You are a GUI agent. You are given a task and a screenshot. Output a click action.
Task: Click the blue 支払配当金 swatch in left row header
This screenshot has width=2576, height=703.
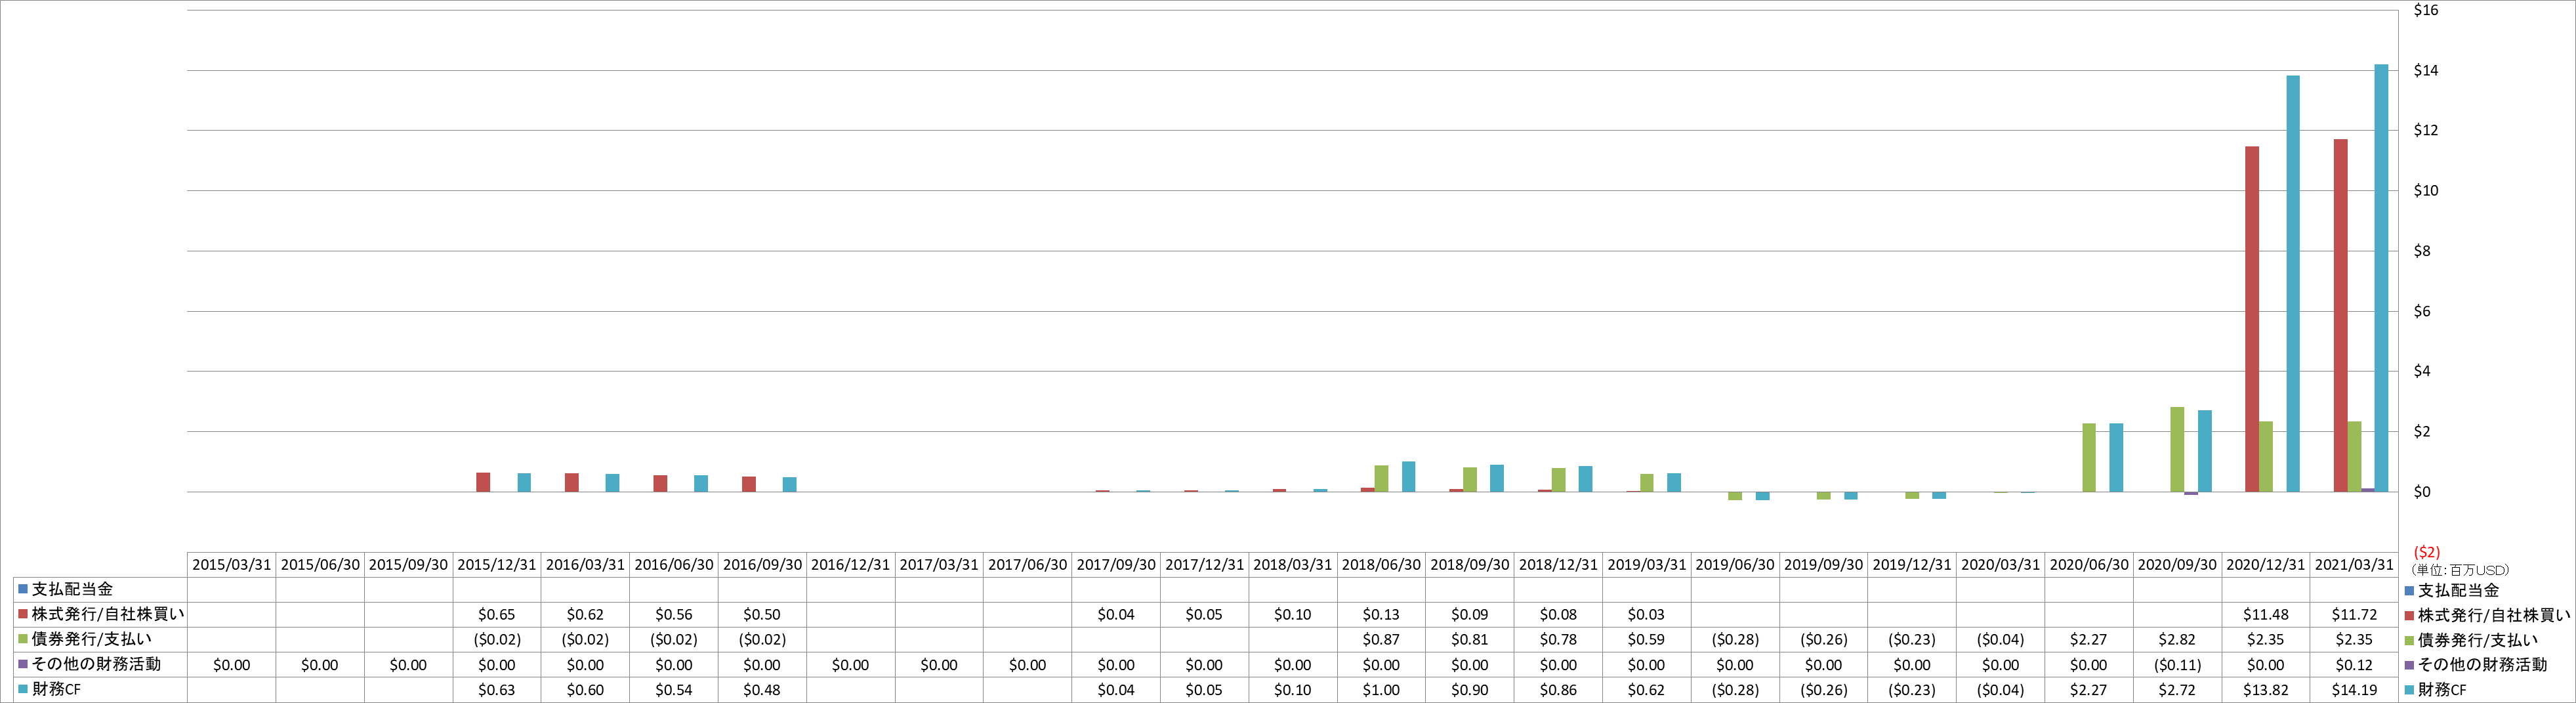tap(22, 589)
